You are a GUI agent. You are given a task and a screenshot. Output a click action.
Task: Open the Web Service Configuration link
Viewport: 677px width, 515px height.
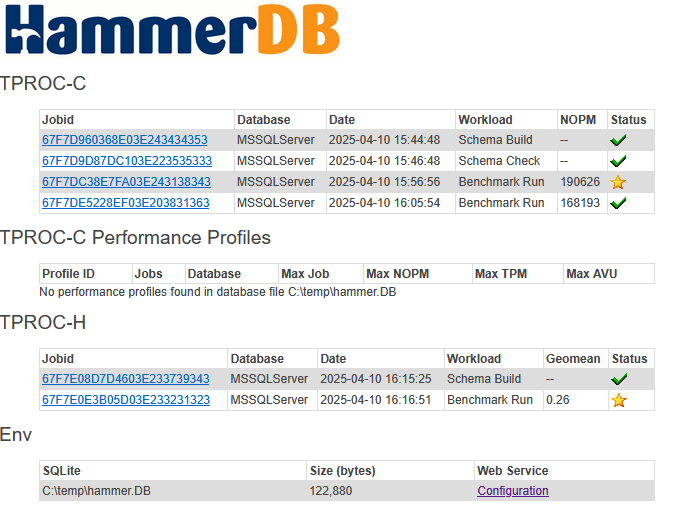click(513, 491)
